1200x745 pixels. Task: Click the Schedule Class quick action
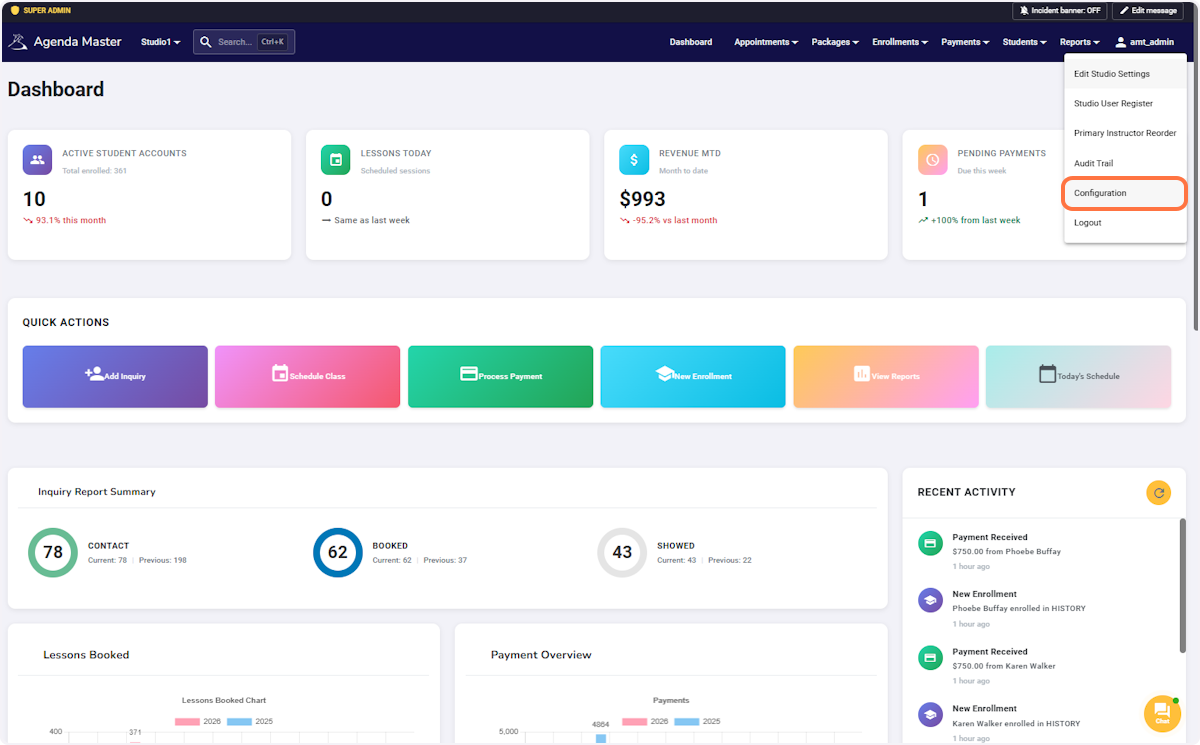click(308, 377)
